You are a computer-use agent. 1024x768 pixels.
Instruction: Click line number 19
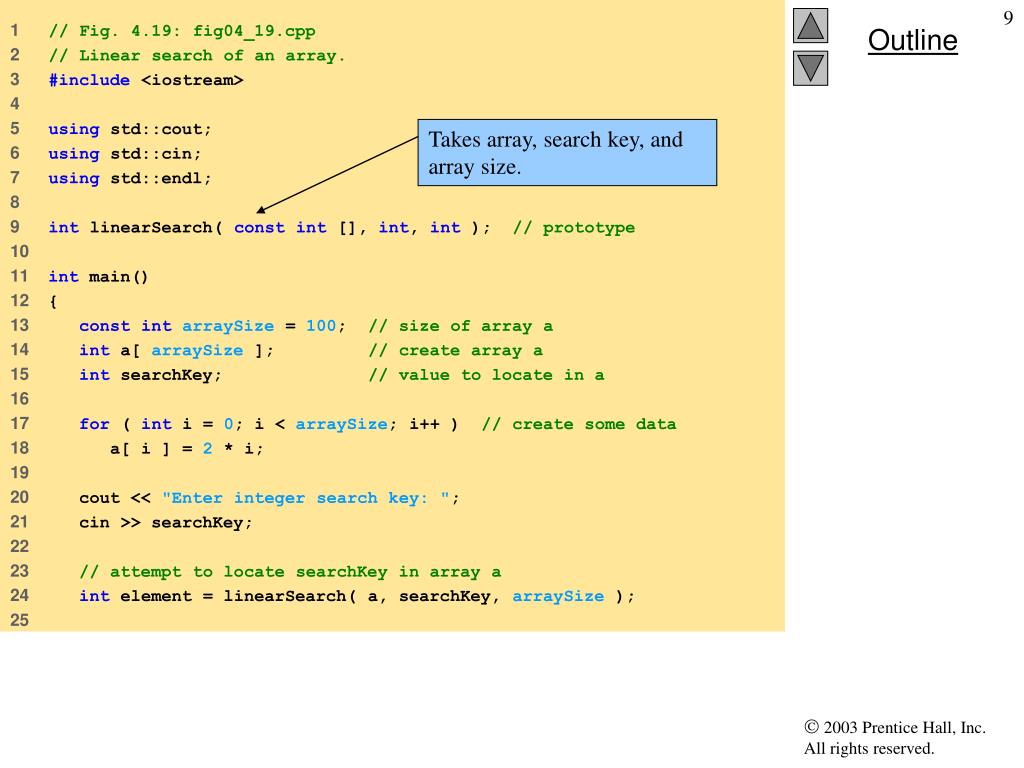tap(20, 473)
